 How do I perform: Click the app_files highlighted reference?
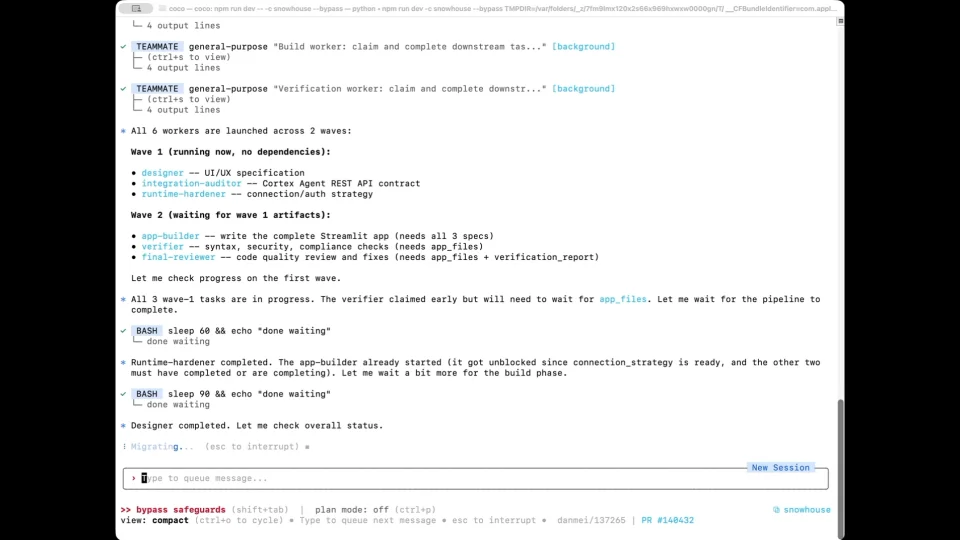pos(622,299)
